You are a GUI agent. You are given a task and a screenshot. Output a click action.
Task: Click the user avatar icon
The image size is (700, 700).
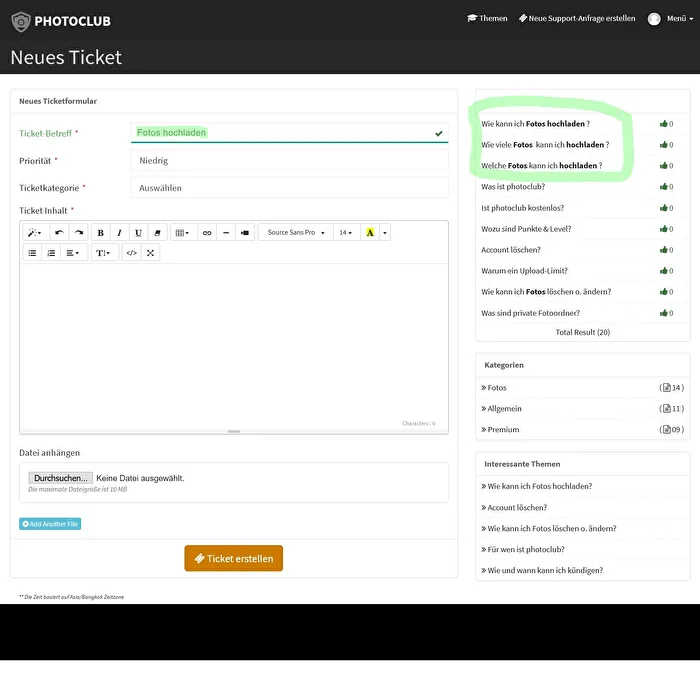pyautogui.click(x=654, y=19)
